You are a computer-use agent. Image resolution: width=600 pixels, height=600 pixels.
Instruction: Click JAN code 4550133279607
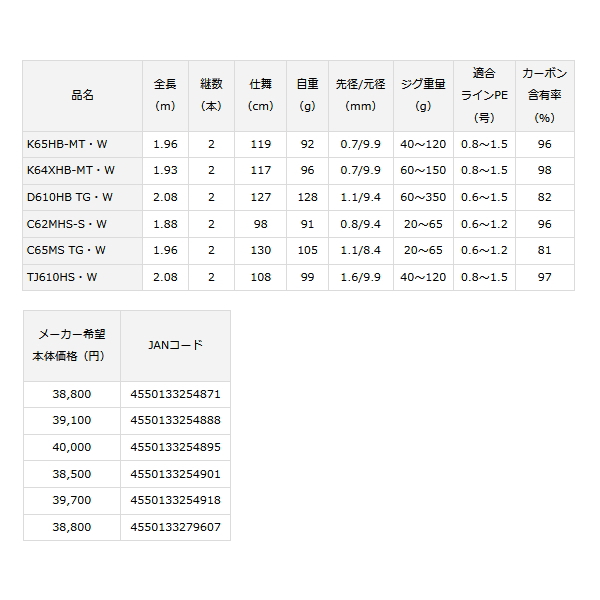(x=175, y=526)
